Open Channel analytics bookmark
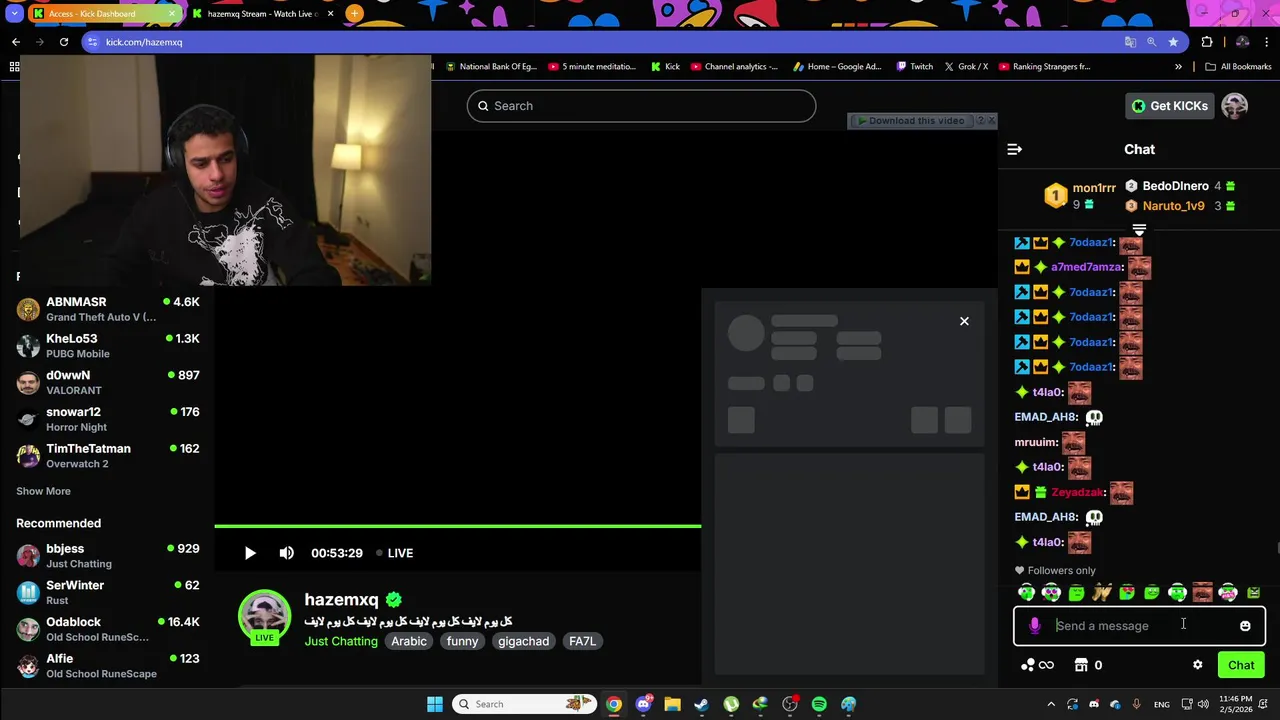1280x720 pixels. click(x=734, y=67)
